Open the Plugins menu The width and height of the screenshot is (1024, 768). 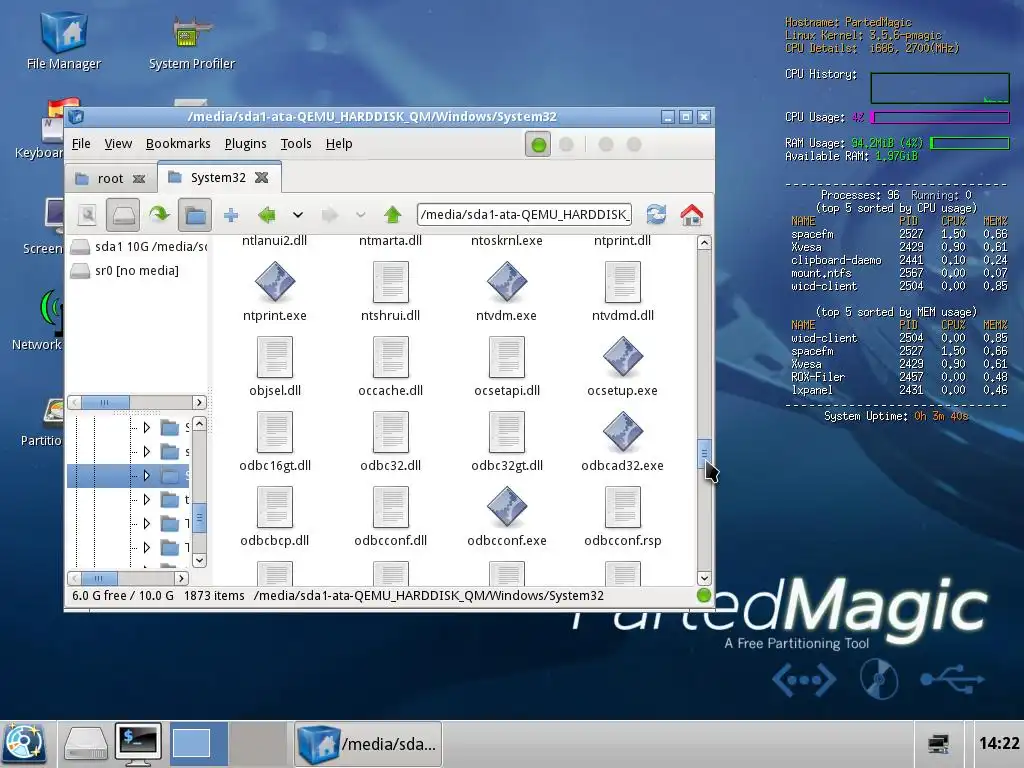tap(246, 144)
